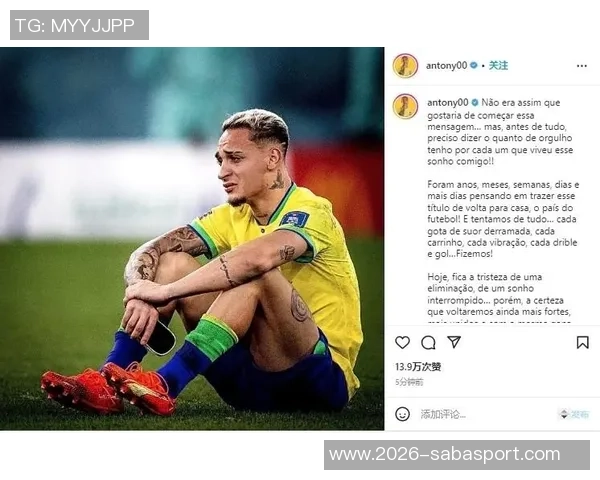
Task: Click the 5分钟前 post timestamp
Action: point(409,382)
